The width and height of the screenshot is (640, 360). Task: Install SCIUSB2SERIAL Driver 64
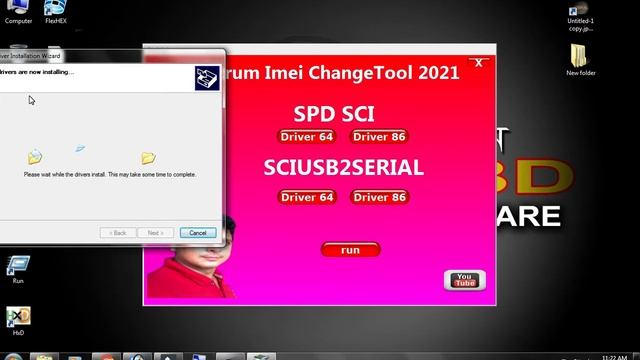coord(307,197)
